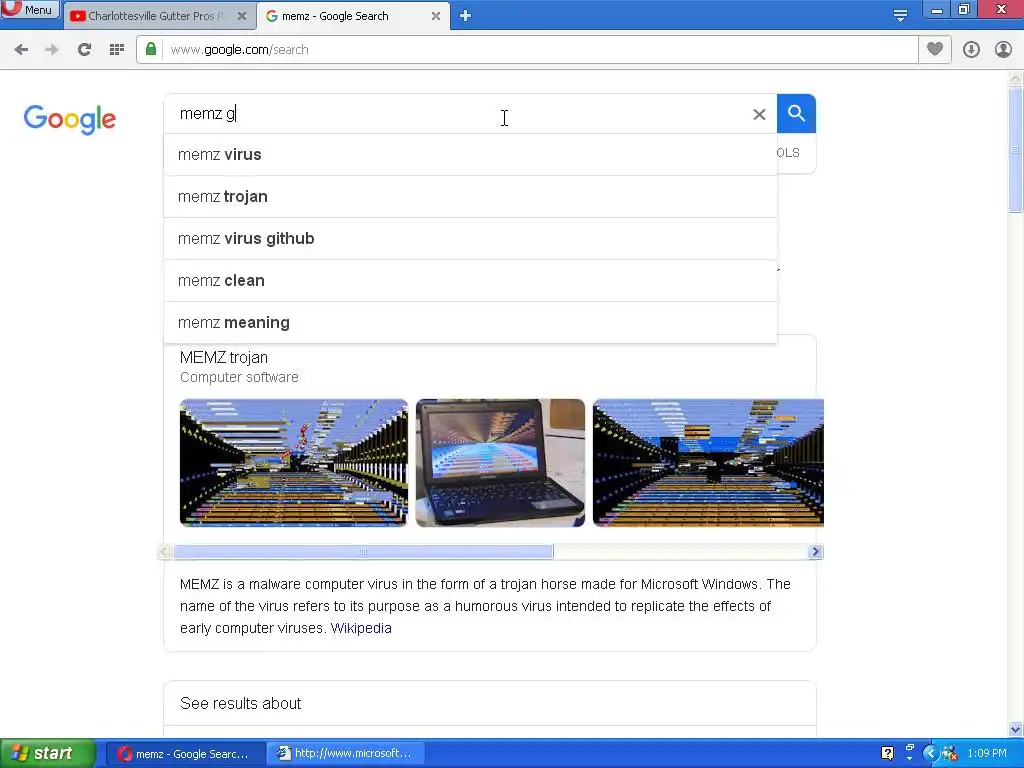1024x768 pixels.
Task: Choose suggestion memz virus
Action: 470,155
